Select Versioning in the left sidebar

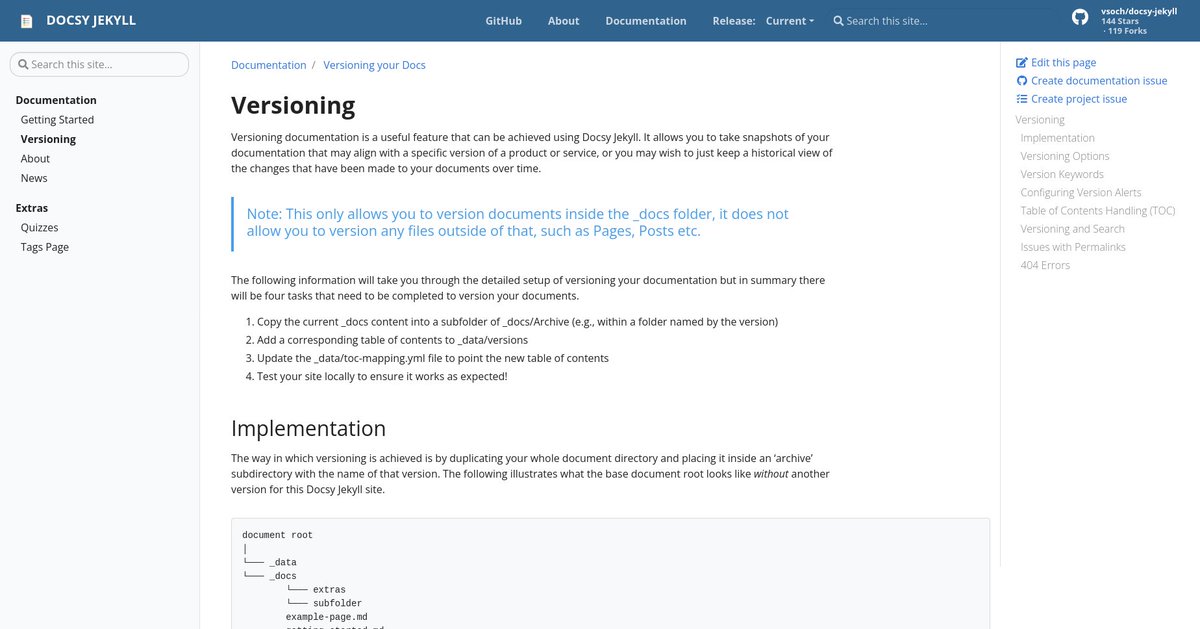(48, 139)
